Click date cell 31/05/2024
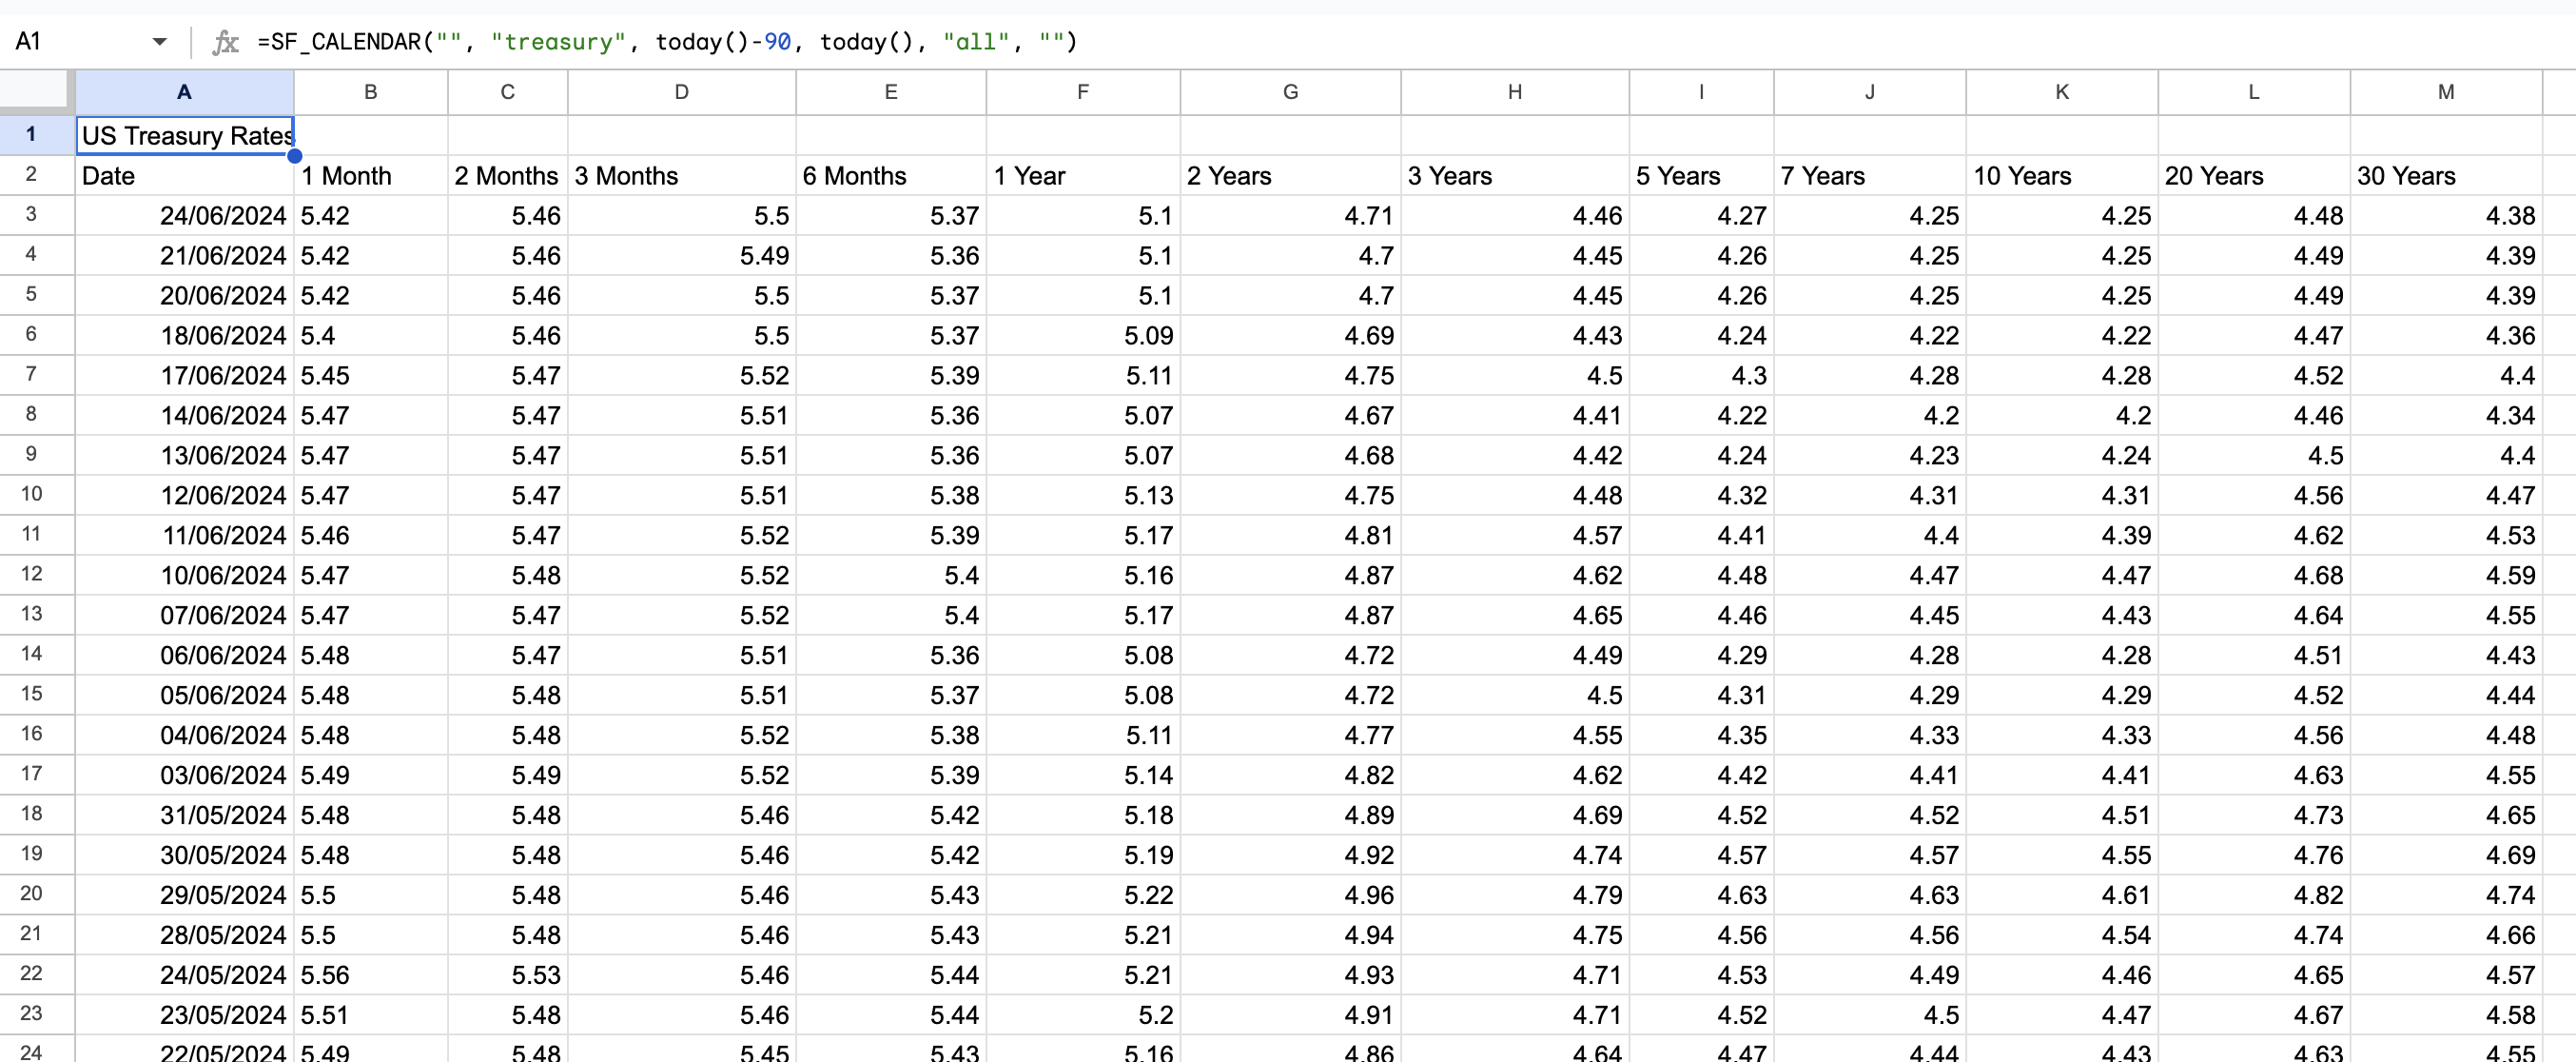 tap(185, 815)
